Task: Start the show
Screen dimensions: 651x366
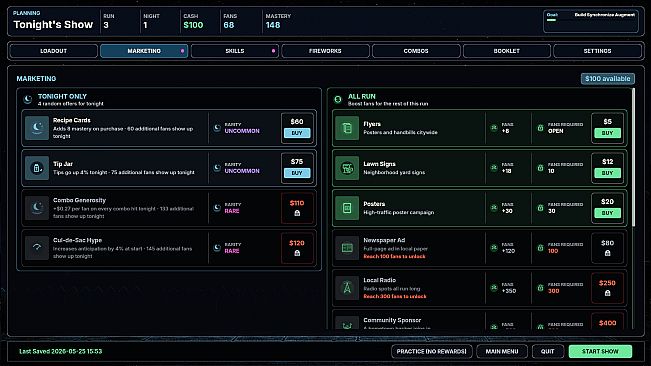Action: 600,351
